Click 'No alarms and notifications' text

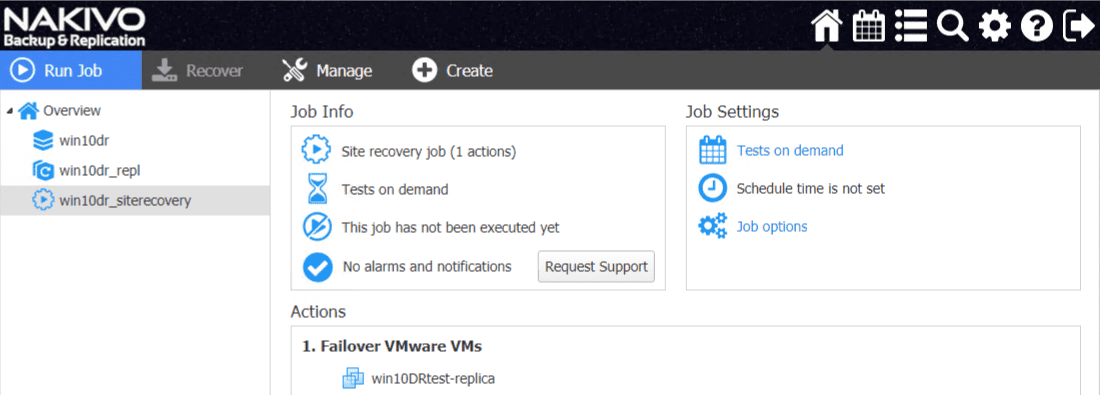pos(427,267)
